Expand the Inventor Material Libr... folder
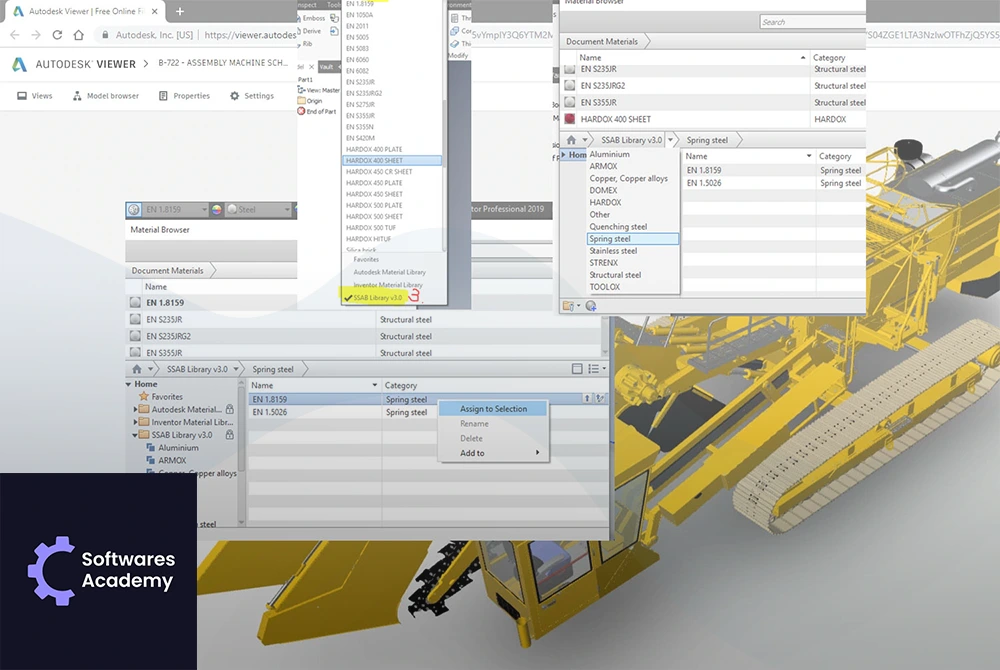Image resolution: width=1000 pixels, height=670 pixels. 135,422
